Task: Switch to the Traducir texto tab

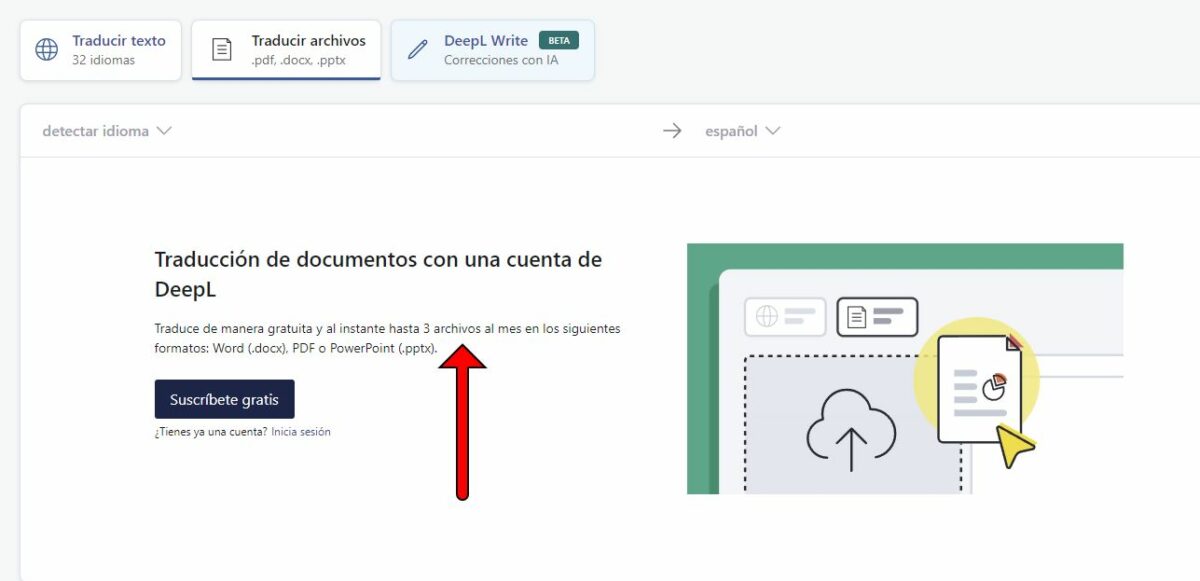Action: tap(101, 50)
